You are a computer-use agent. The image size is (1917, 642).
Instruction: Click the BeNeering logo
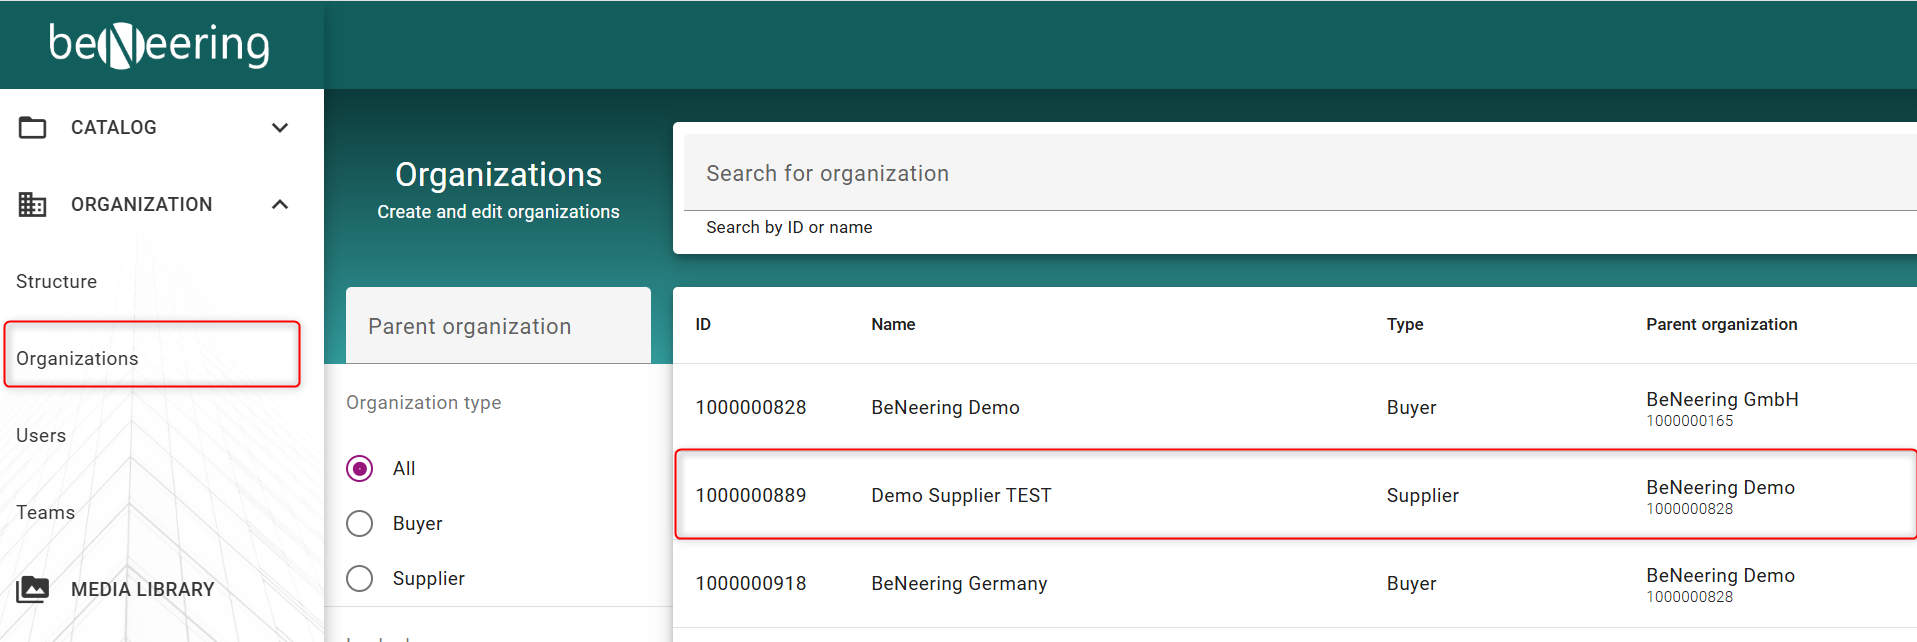[x=159, y=45]
